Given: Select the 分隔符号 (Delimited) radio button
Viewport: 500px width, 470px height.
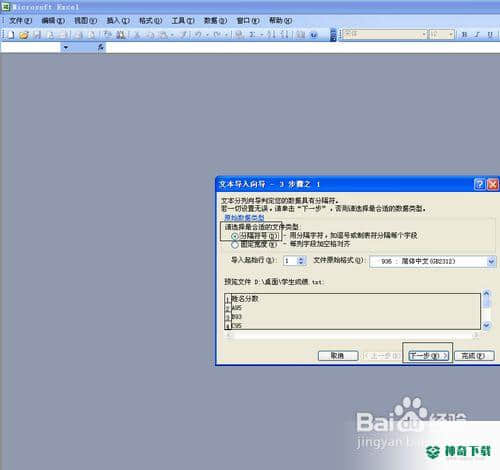Looking at the screenshot, I should pos(235,236).
